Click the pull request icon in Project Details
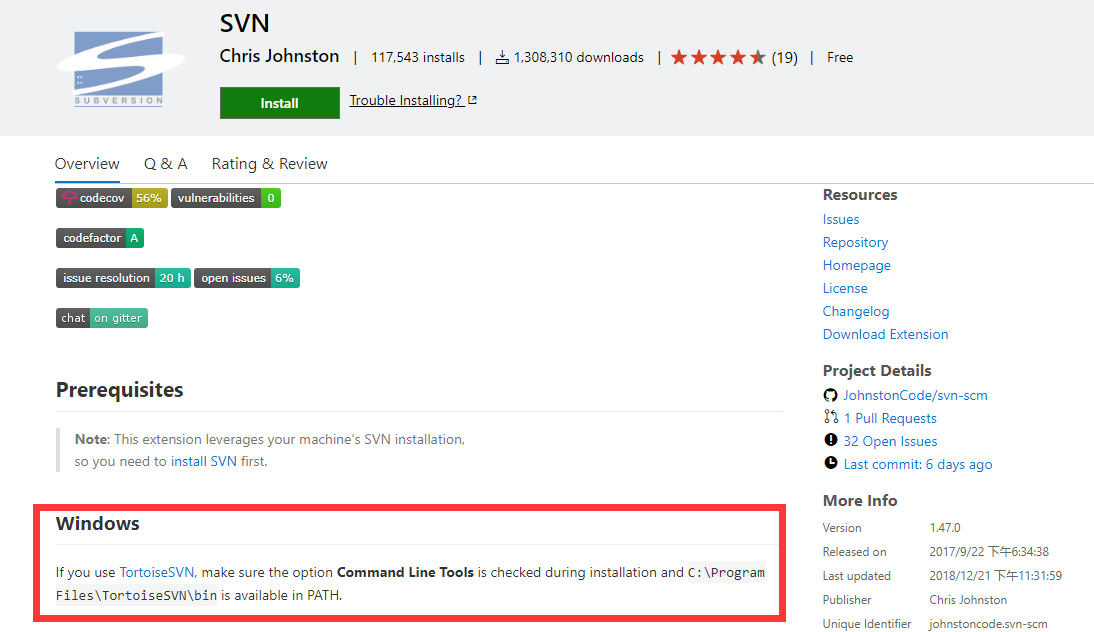 [831, 418]
